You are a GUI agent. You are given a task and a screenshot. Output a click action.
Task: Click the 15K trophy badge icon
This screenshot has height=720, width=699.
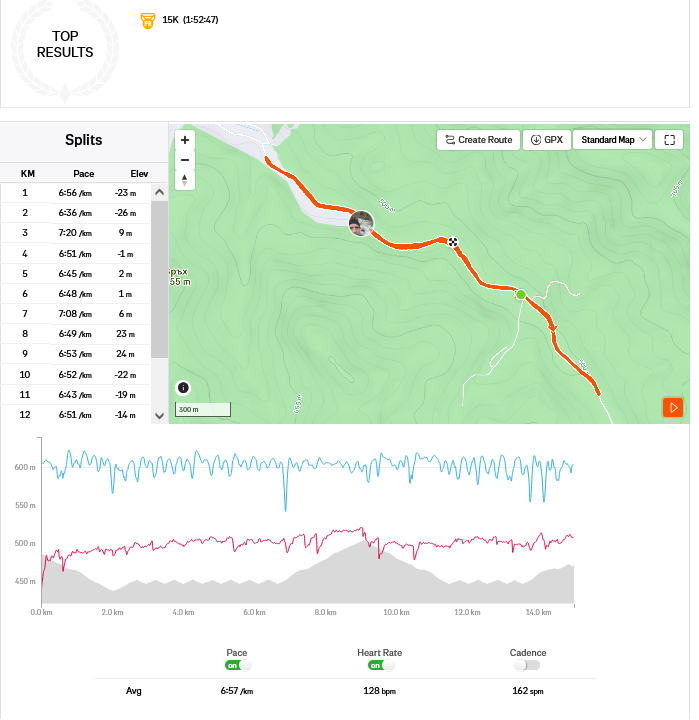click(148, 20)
